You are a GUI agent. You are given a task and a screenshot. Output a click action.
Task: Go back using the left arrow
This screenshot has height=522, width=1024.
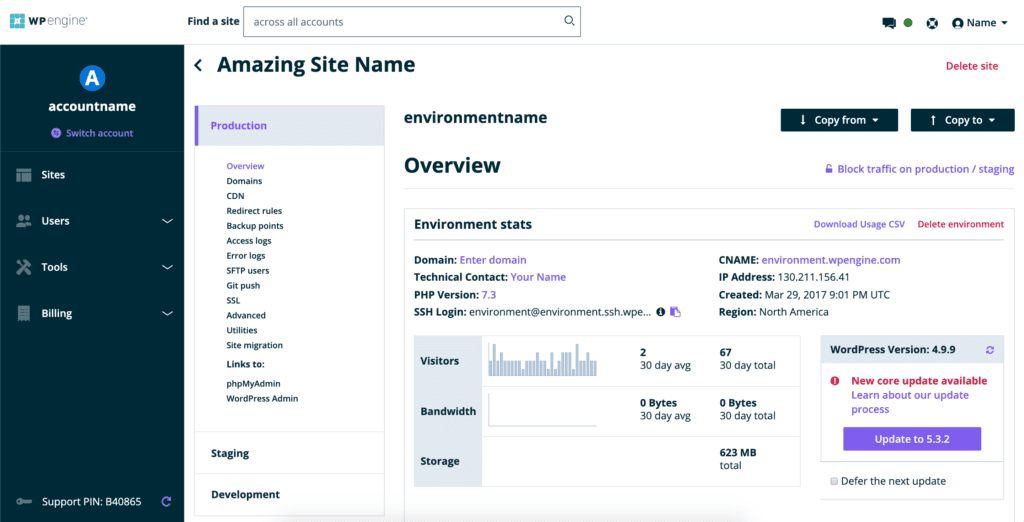tap(198, 66)
